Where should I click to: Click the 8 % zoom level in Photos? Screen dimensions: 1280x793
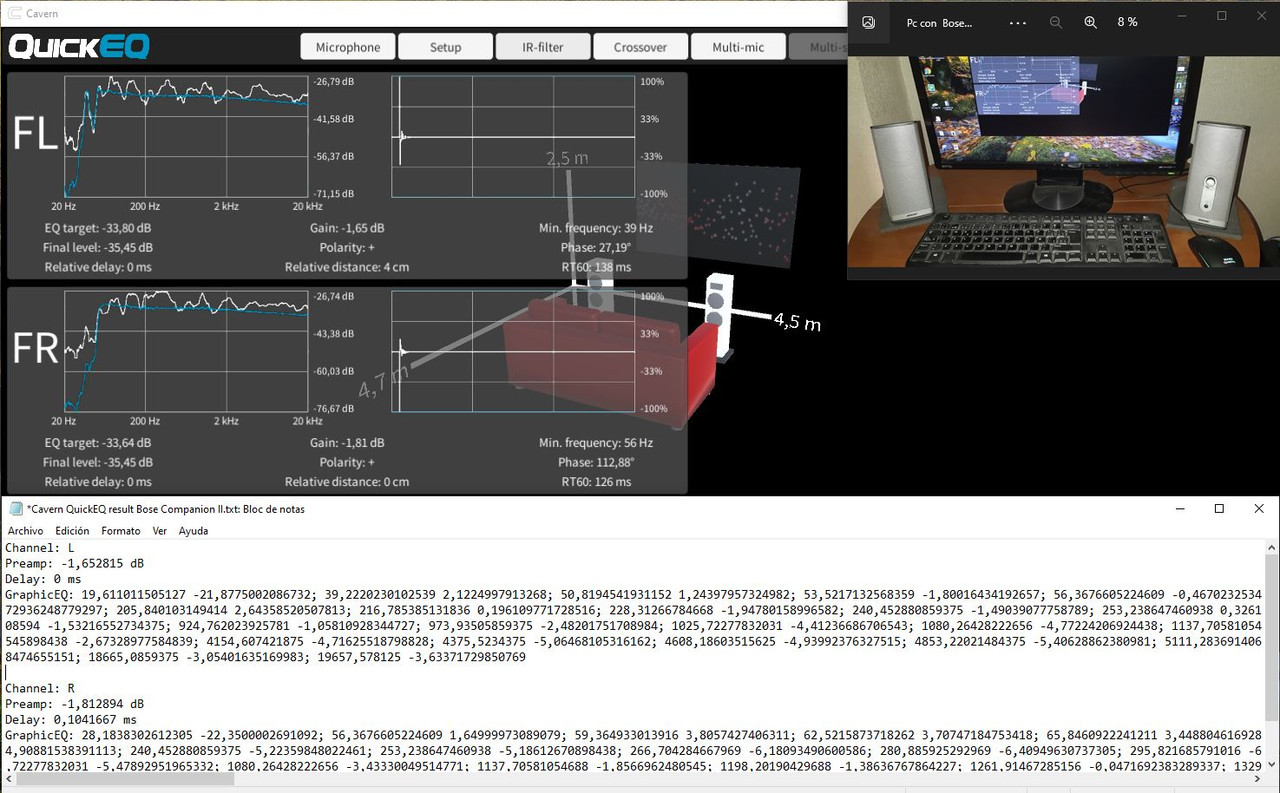pyautogui.click(x=1126, y=22)
